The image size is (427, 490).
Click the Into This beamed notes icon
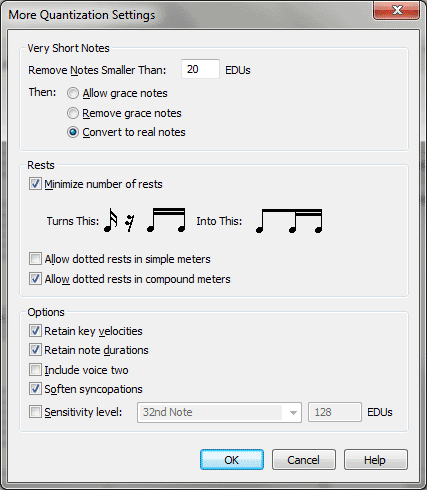coord(289,221)
